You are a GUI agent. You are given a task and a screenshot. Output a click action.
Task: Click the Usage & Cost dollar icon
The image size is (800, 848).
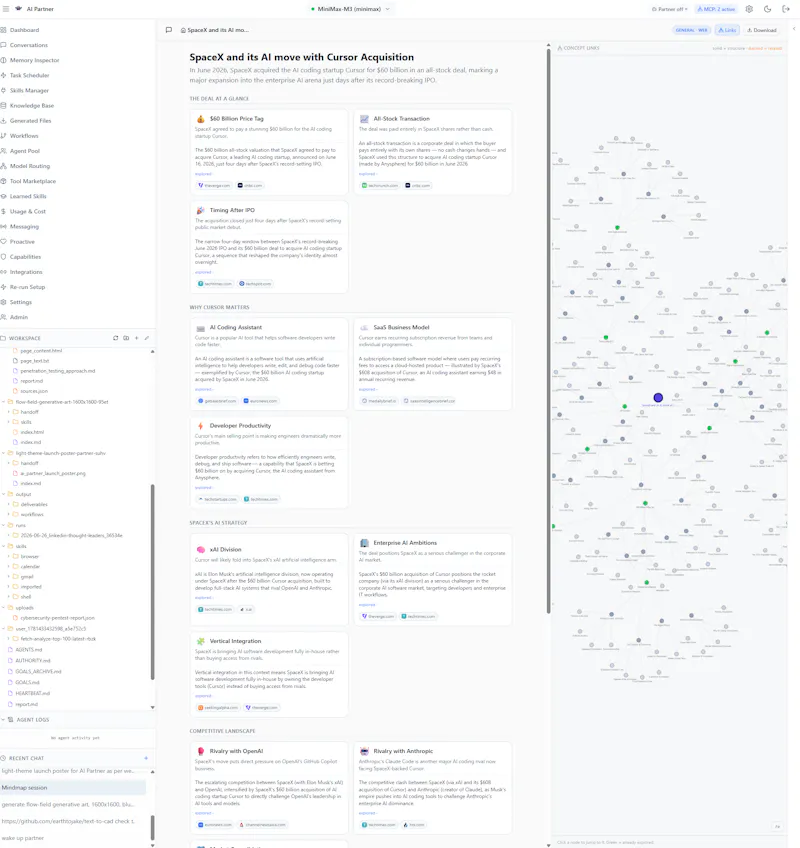[x=4, y=211]
